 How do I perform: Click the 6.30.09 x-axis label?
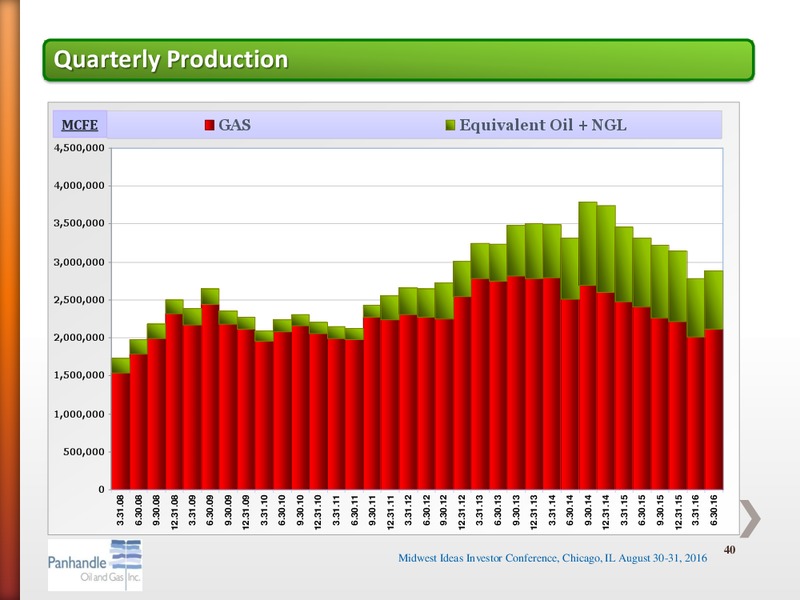210,510
